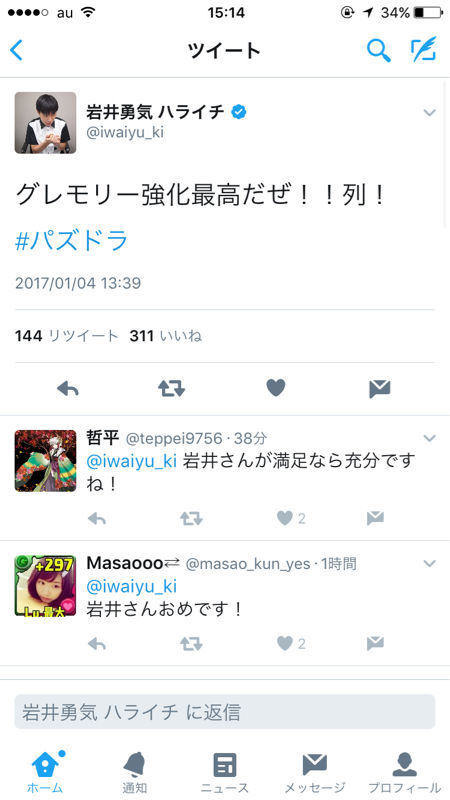Screen dimensions: 450x800
Task: Open search with magnifier icon
Action: click(x=379, y=50)
